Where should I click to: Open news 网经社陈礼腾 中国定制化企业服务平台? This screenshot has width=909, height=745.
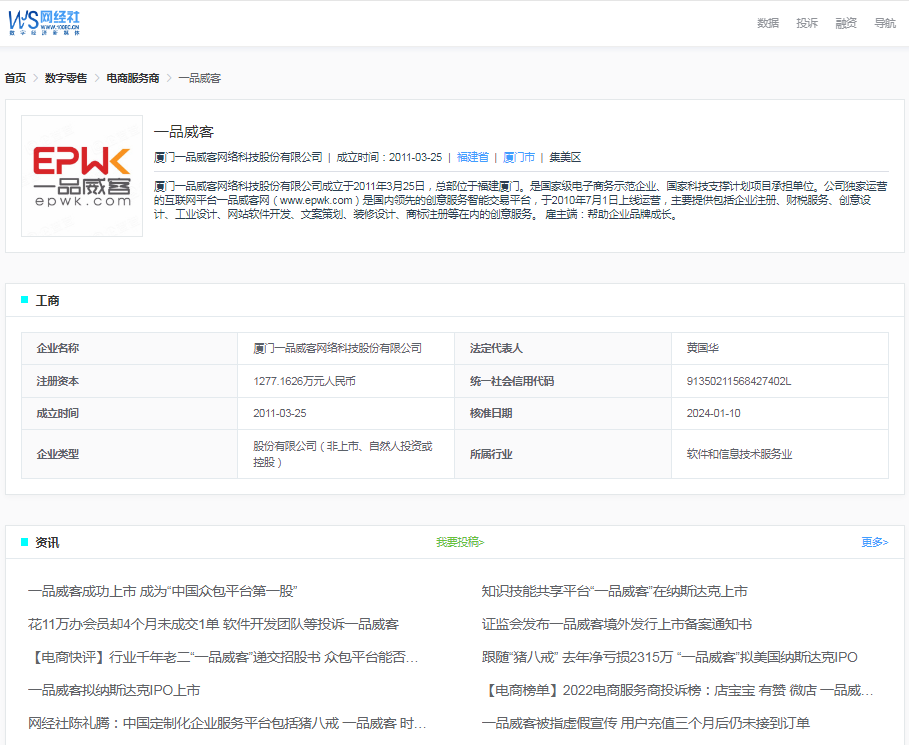click(227, 724)
